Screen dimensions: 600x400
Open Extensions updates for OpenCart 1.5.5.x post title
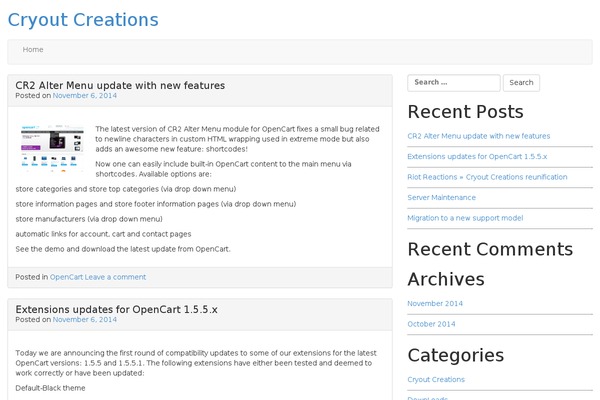[116, 309]
